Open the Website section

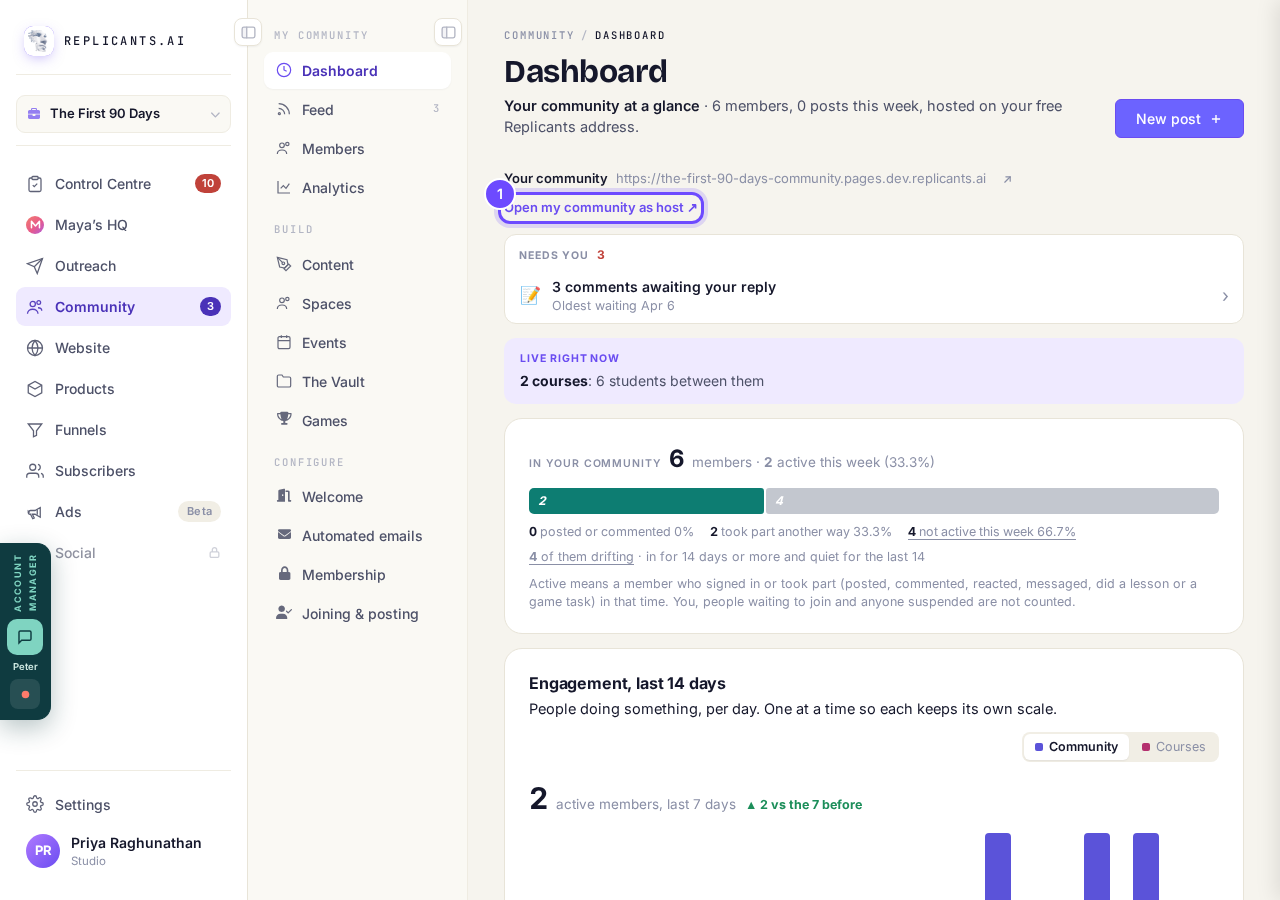(123, 348)
